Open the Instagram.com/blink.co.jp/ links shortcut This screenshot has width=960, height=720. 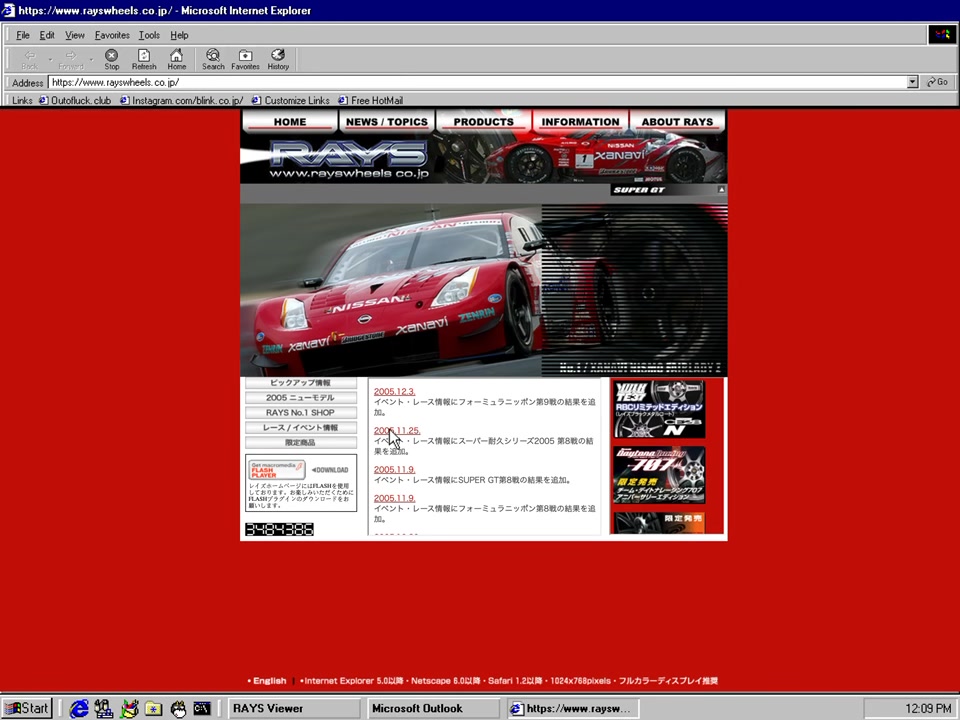(182, 100)
